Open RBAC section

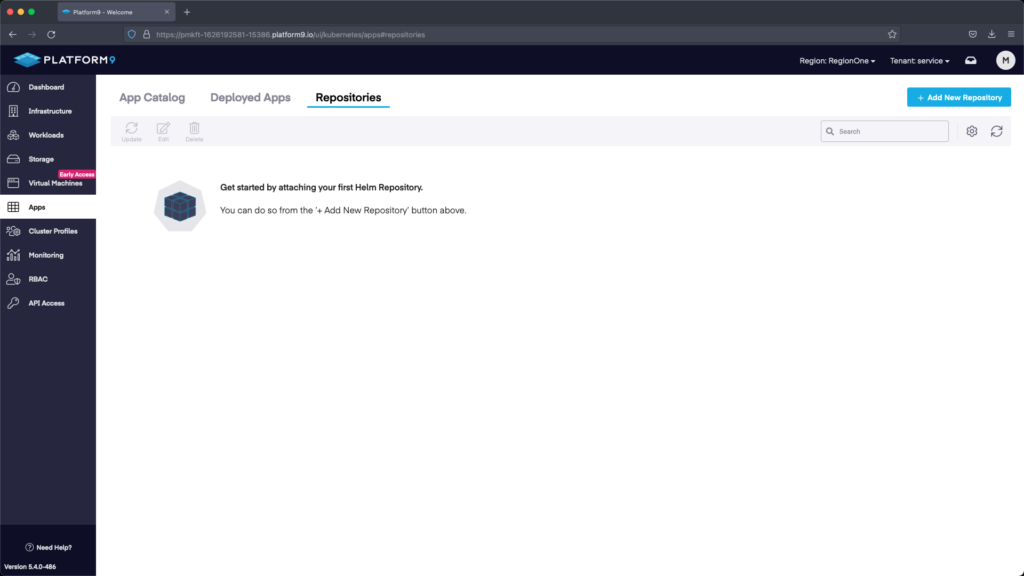click(48, 279)
